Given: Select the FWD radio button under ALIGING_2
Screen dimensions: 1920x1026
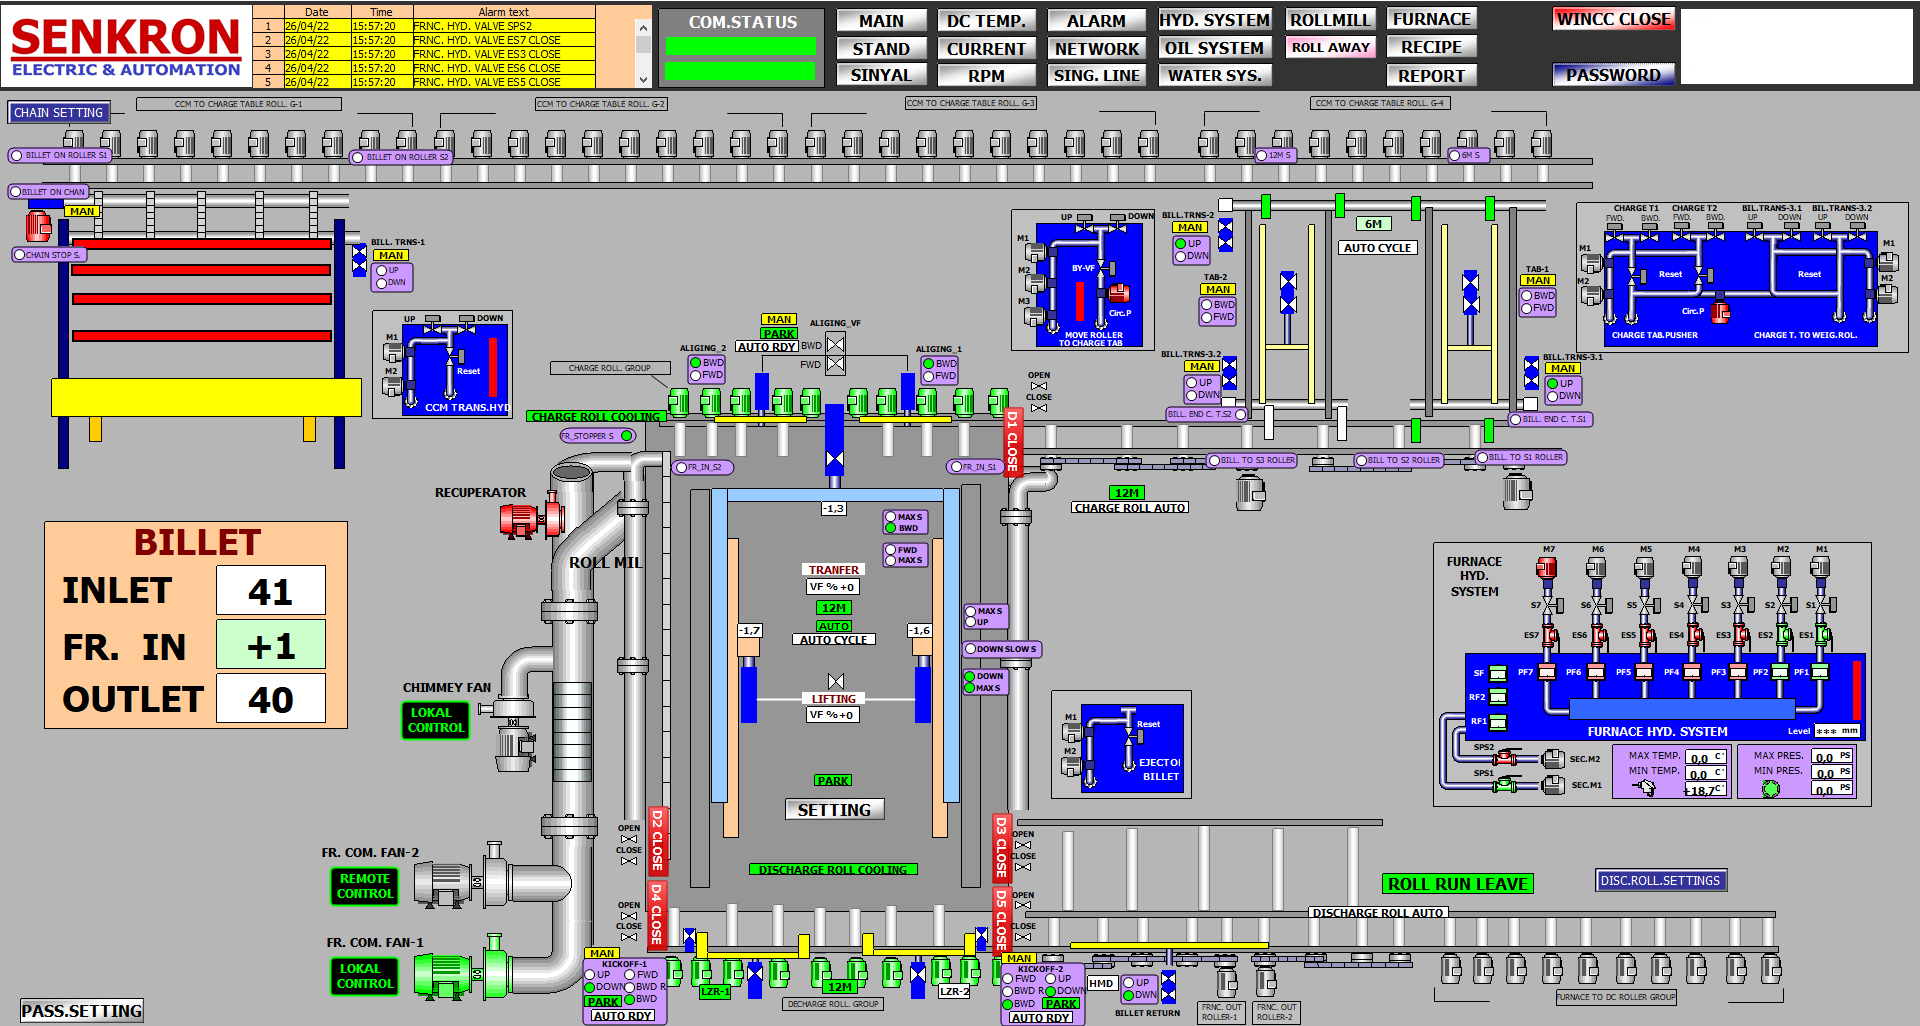Looking at the screenshot, I should click(x=696, y=375).
